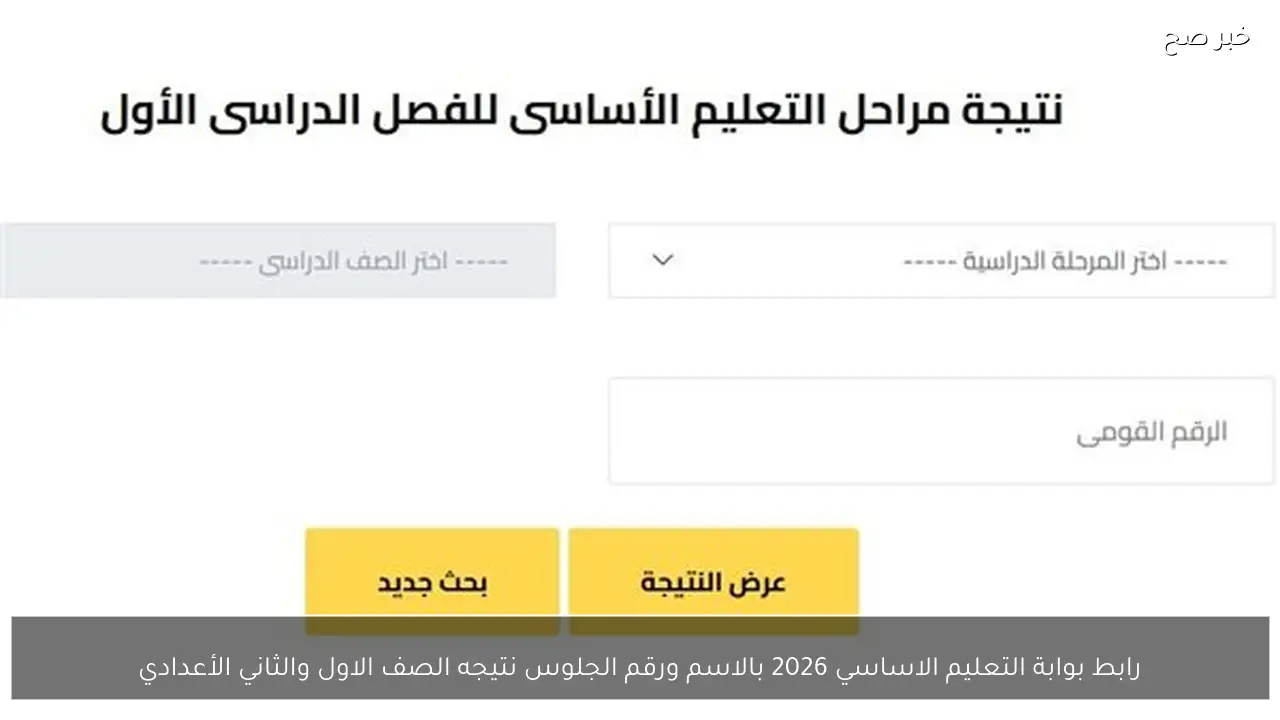Click inside the الرقم القومى national ID field

pyautogui.click(x=940, y=430)
